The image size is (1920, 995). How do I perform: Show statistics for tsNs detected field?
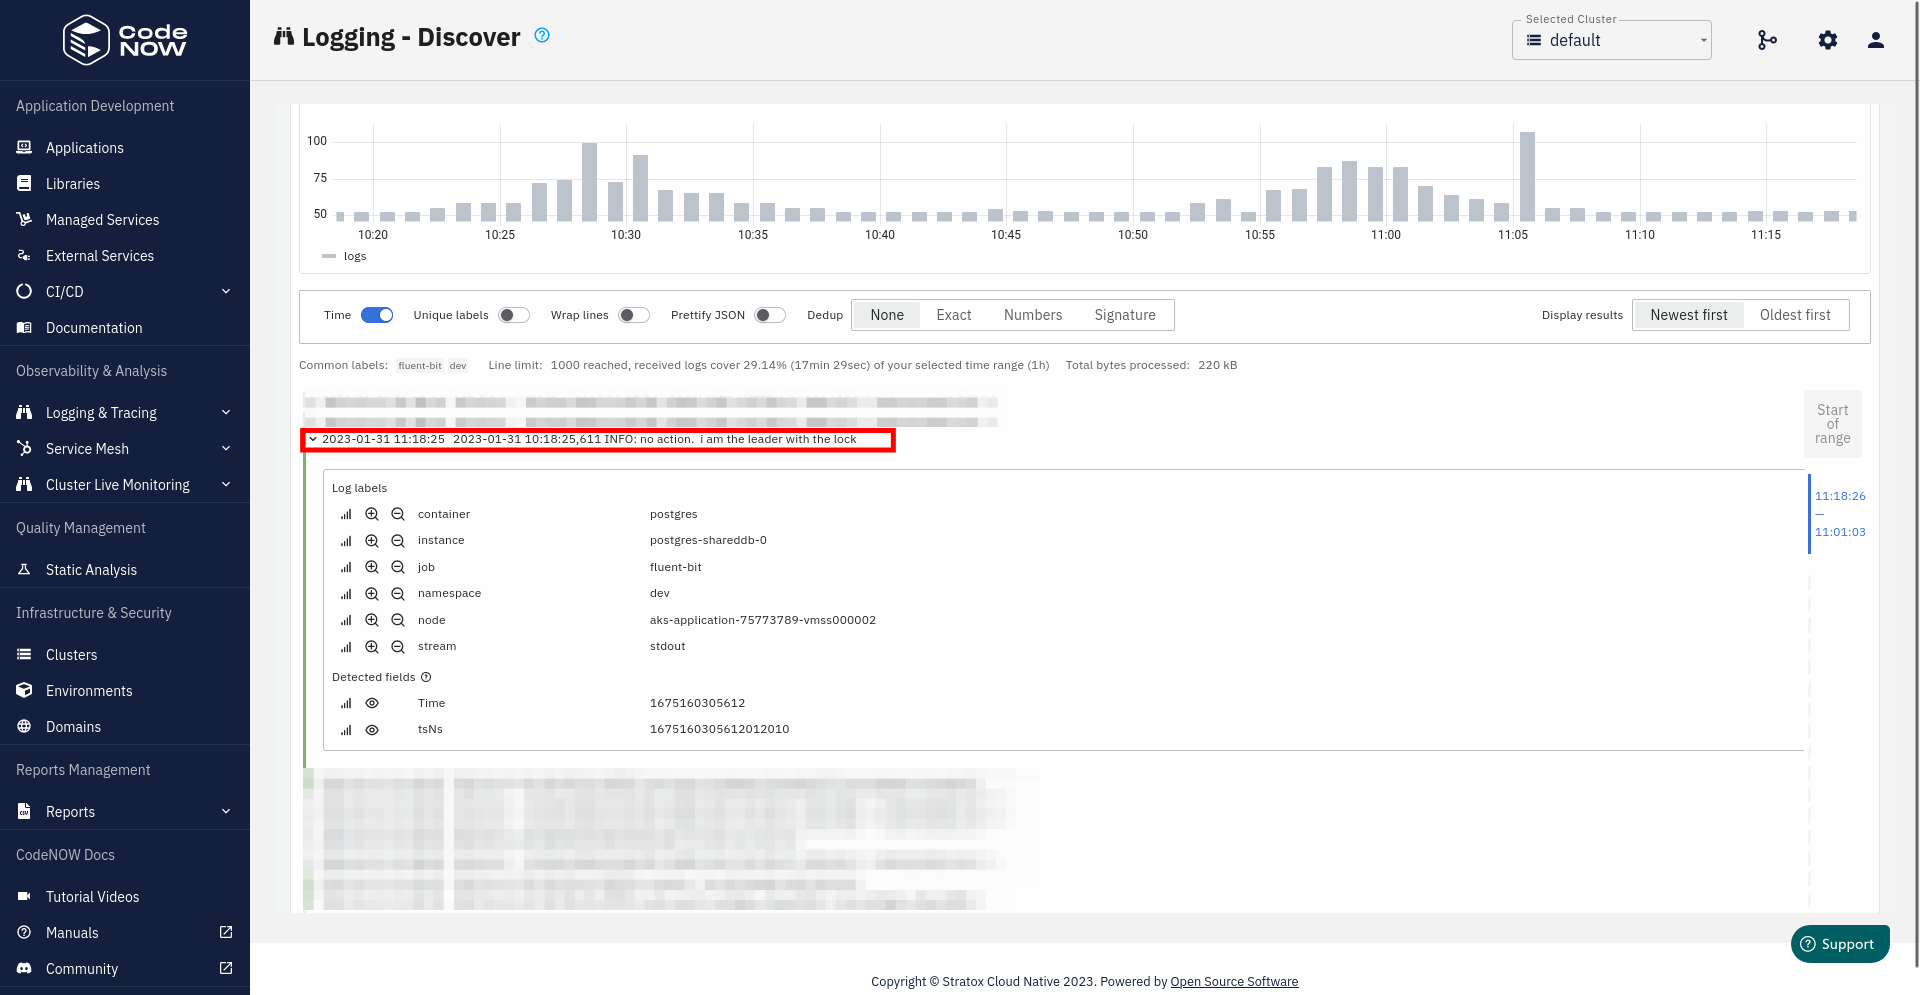346,729
